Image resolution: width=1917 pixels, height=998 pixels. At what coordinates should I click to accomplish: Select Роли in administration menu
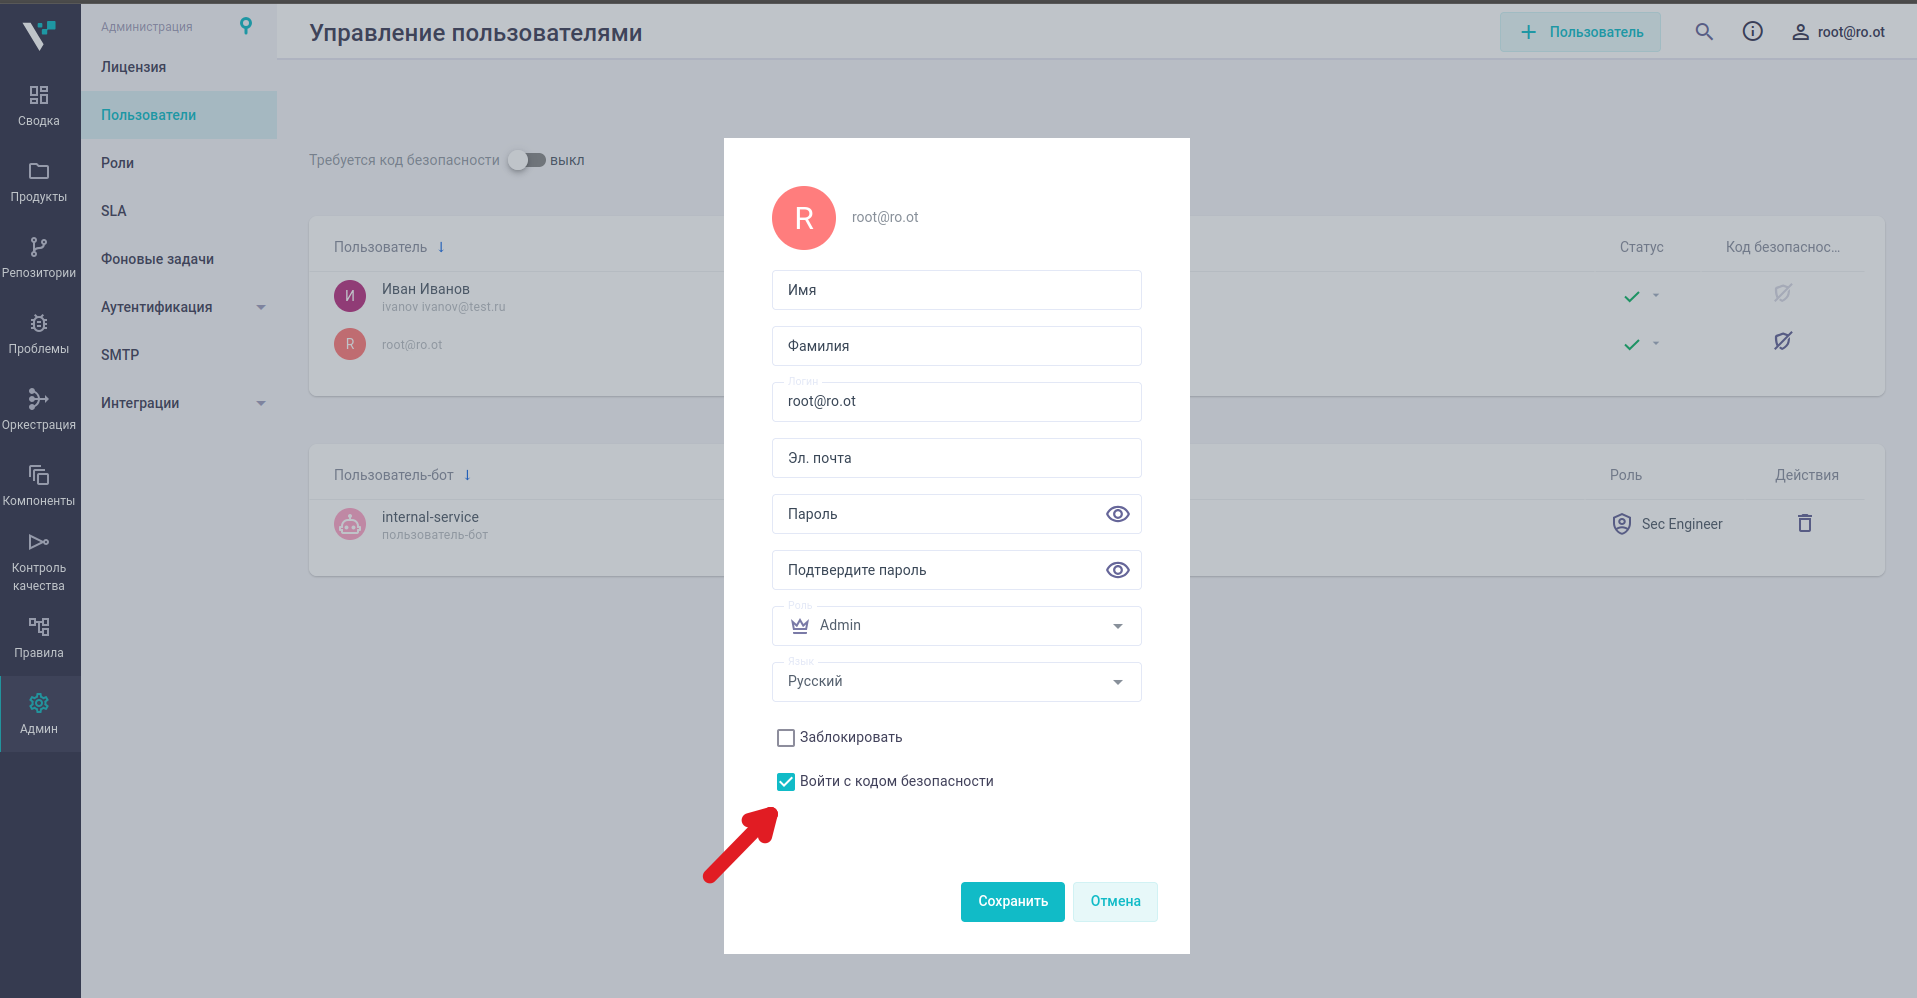tap(118, 163)
